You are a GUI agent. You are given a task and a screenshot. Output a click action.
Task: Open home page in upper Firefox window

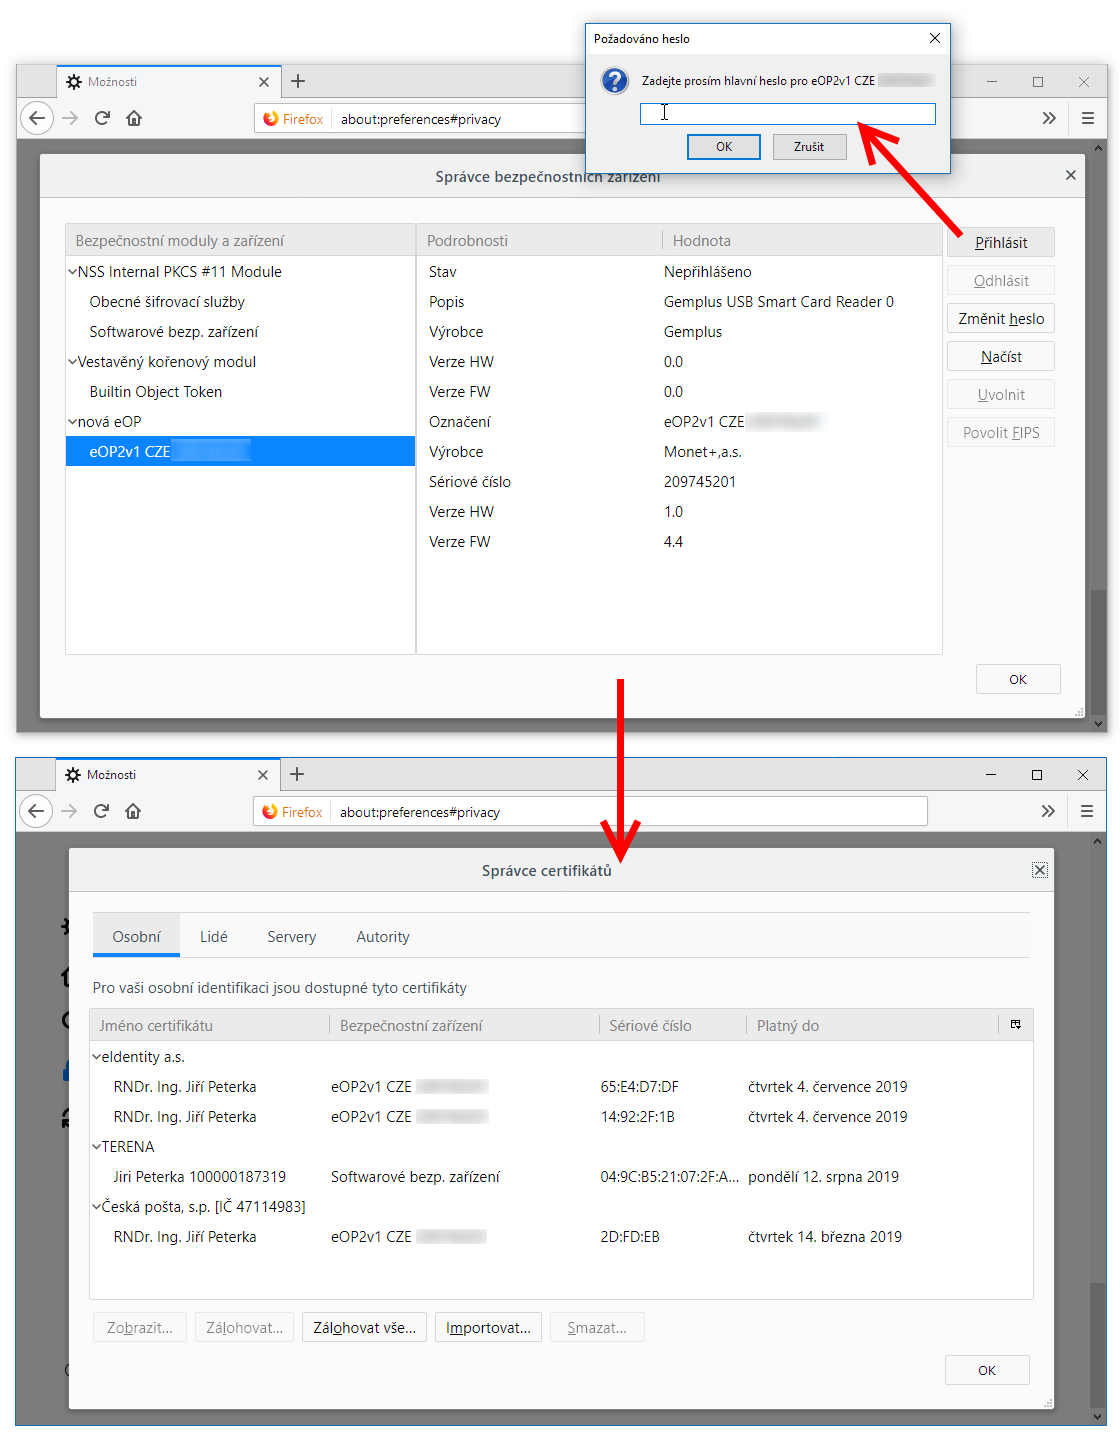point(134,118)
